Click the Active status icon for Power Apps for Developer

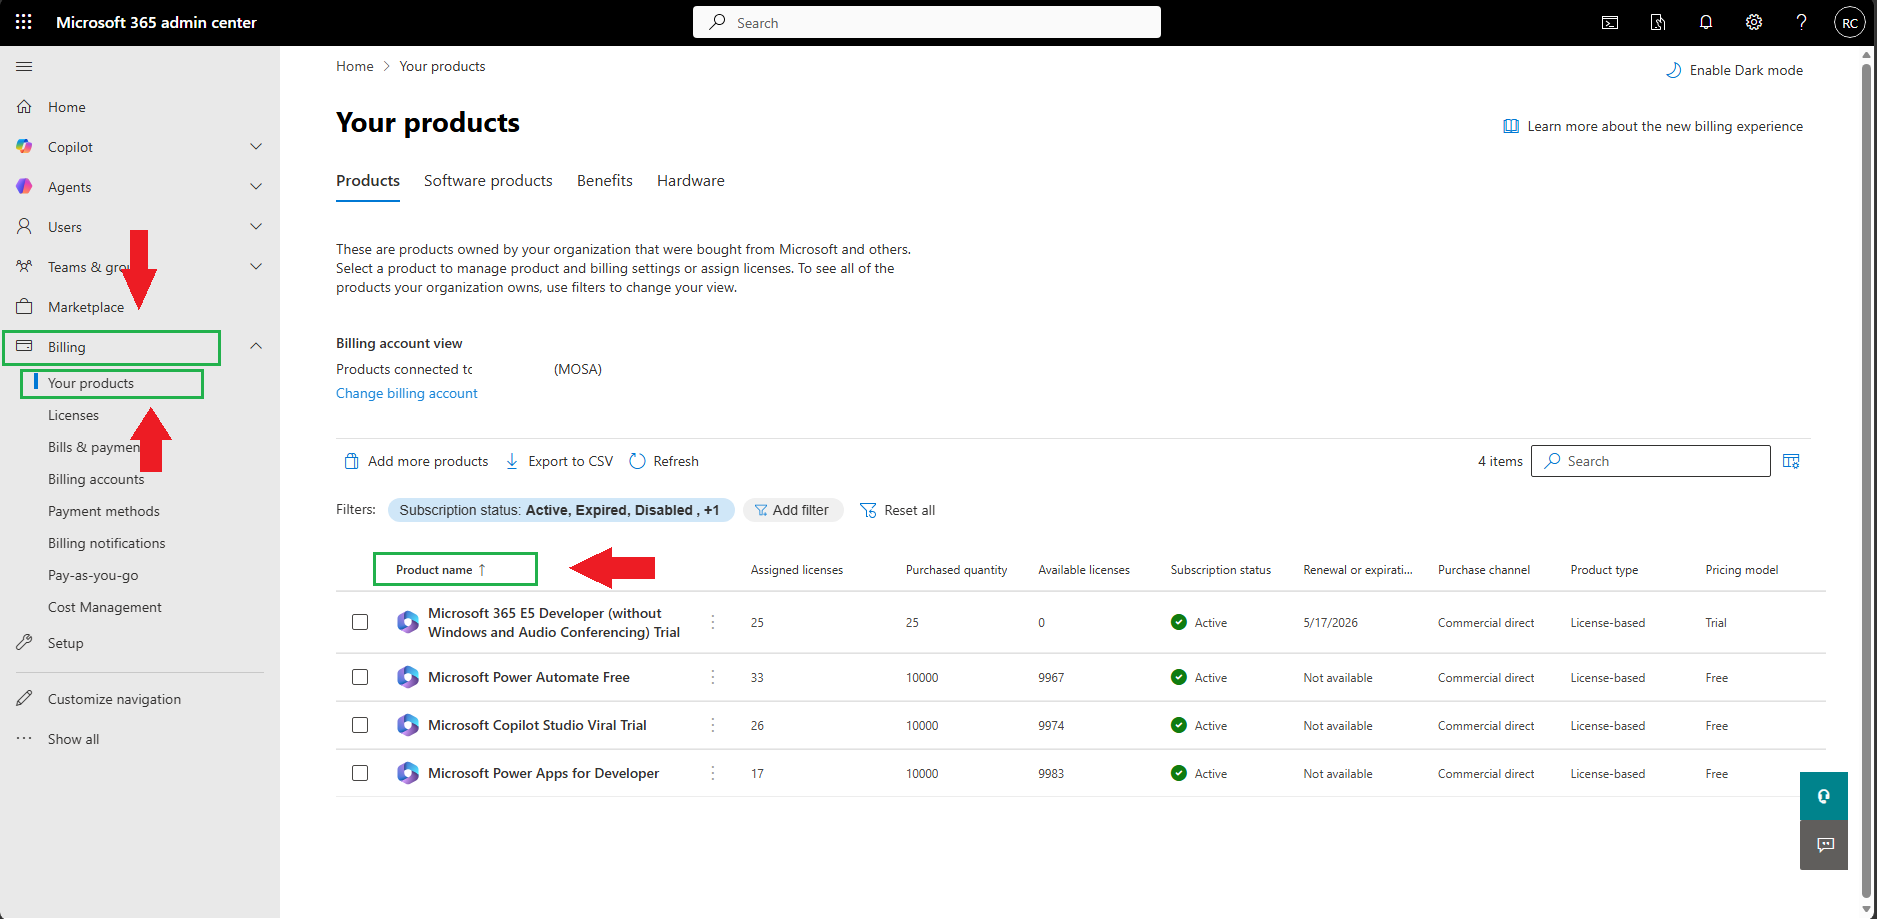click(1179, 773)
